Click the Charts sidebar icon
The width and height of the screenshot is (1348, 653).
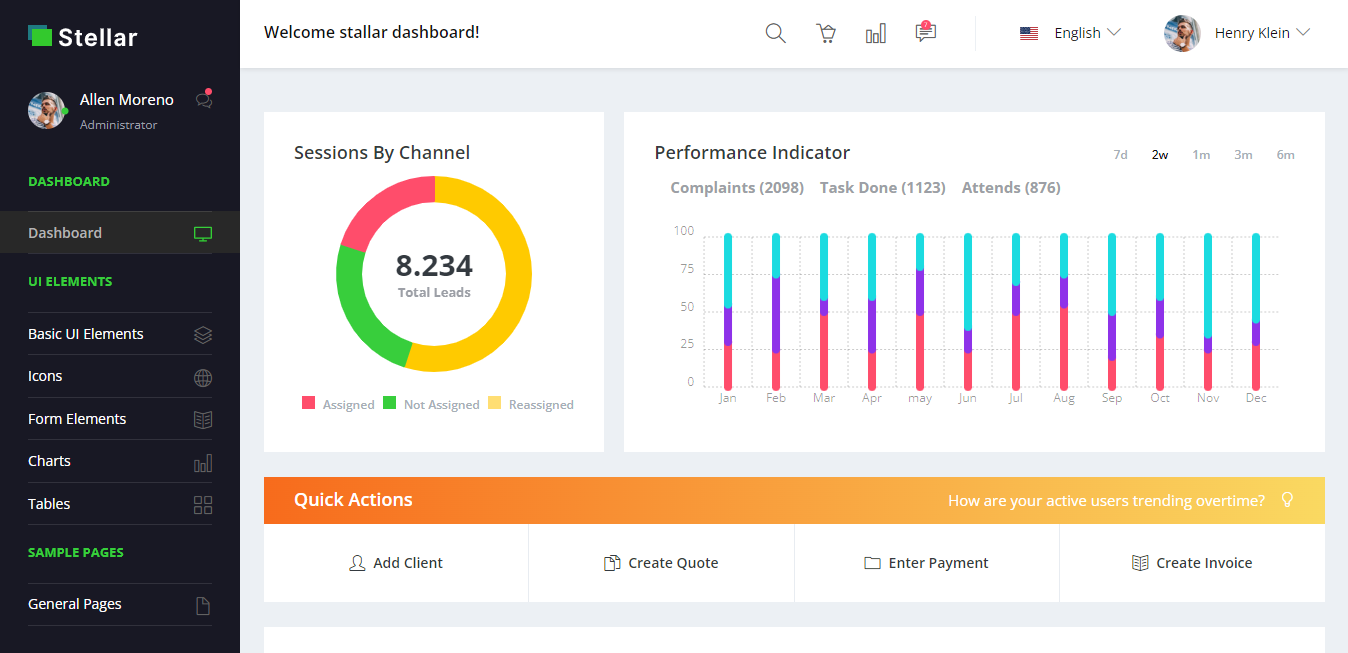click(x=203, y=461)
